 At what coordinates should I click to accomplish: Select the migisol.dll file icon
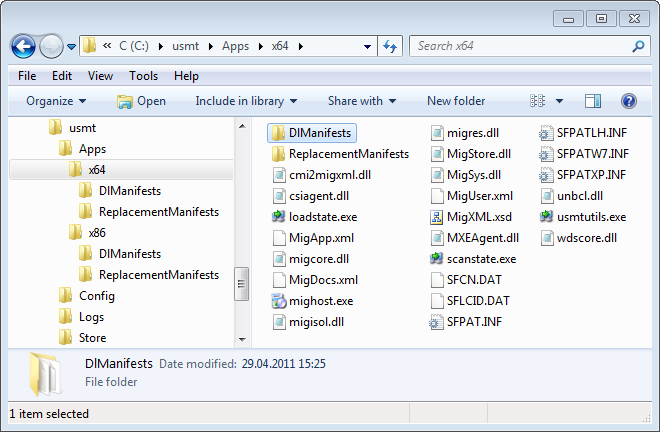point(279,322)
